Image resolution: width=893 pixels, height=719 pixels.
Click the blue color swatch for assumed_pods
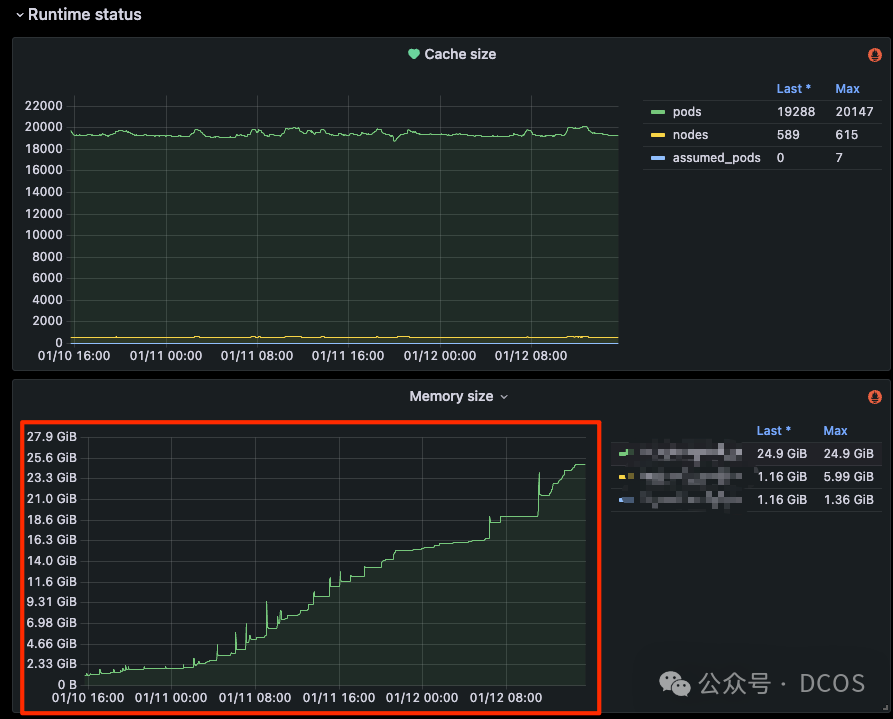pos(658,158)
